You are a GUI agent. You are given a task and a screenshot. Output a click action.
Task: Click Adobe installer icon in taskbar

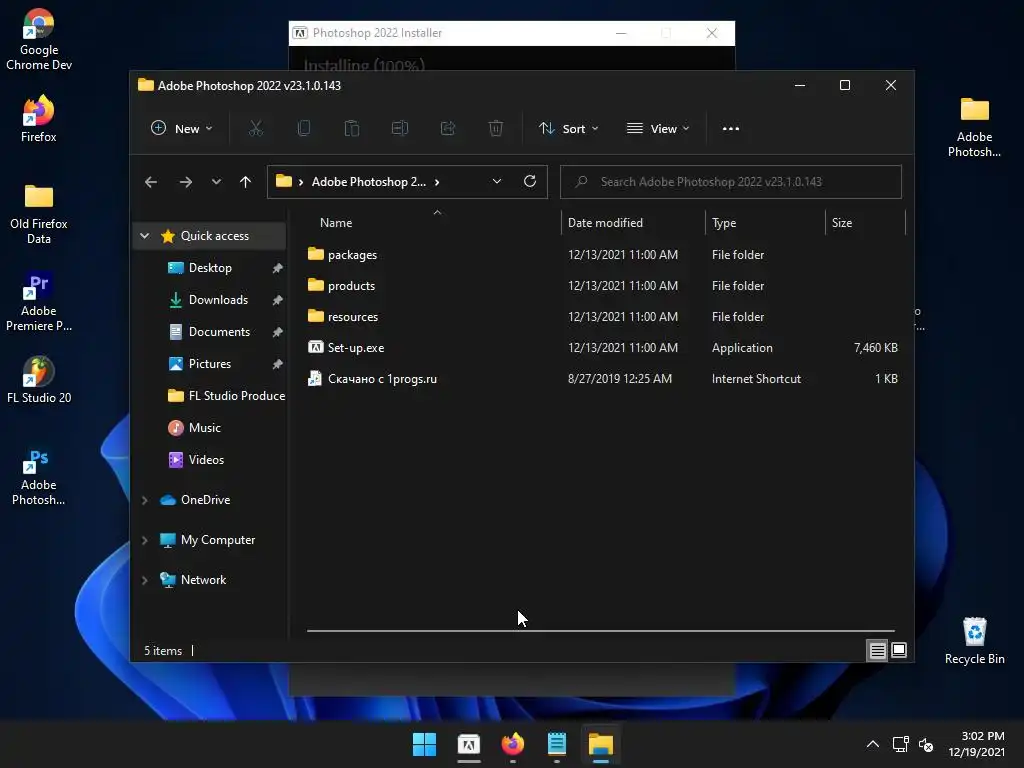469,744
